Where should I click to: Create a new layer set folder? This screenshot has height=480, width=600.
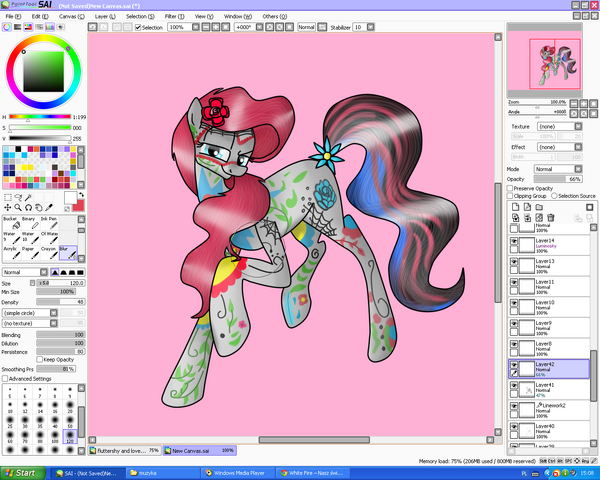pyautogui.click(x=539, y=207)
